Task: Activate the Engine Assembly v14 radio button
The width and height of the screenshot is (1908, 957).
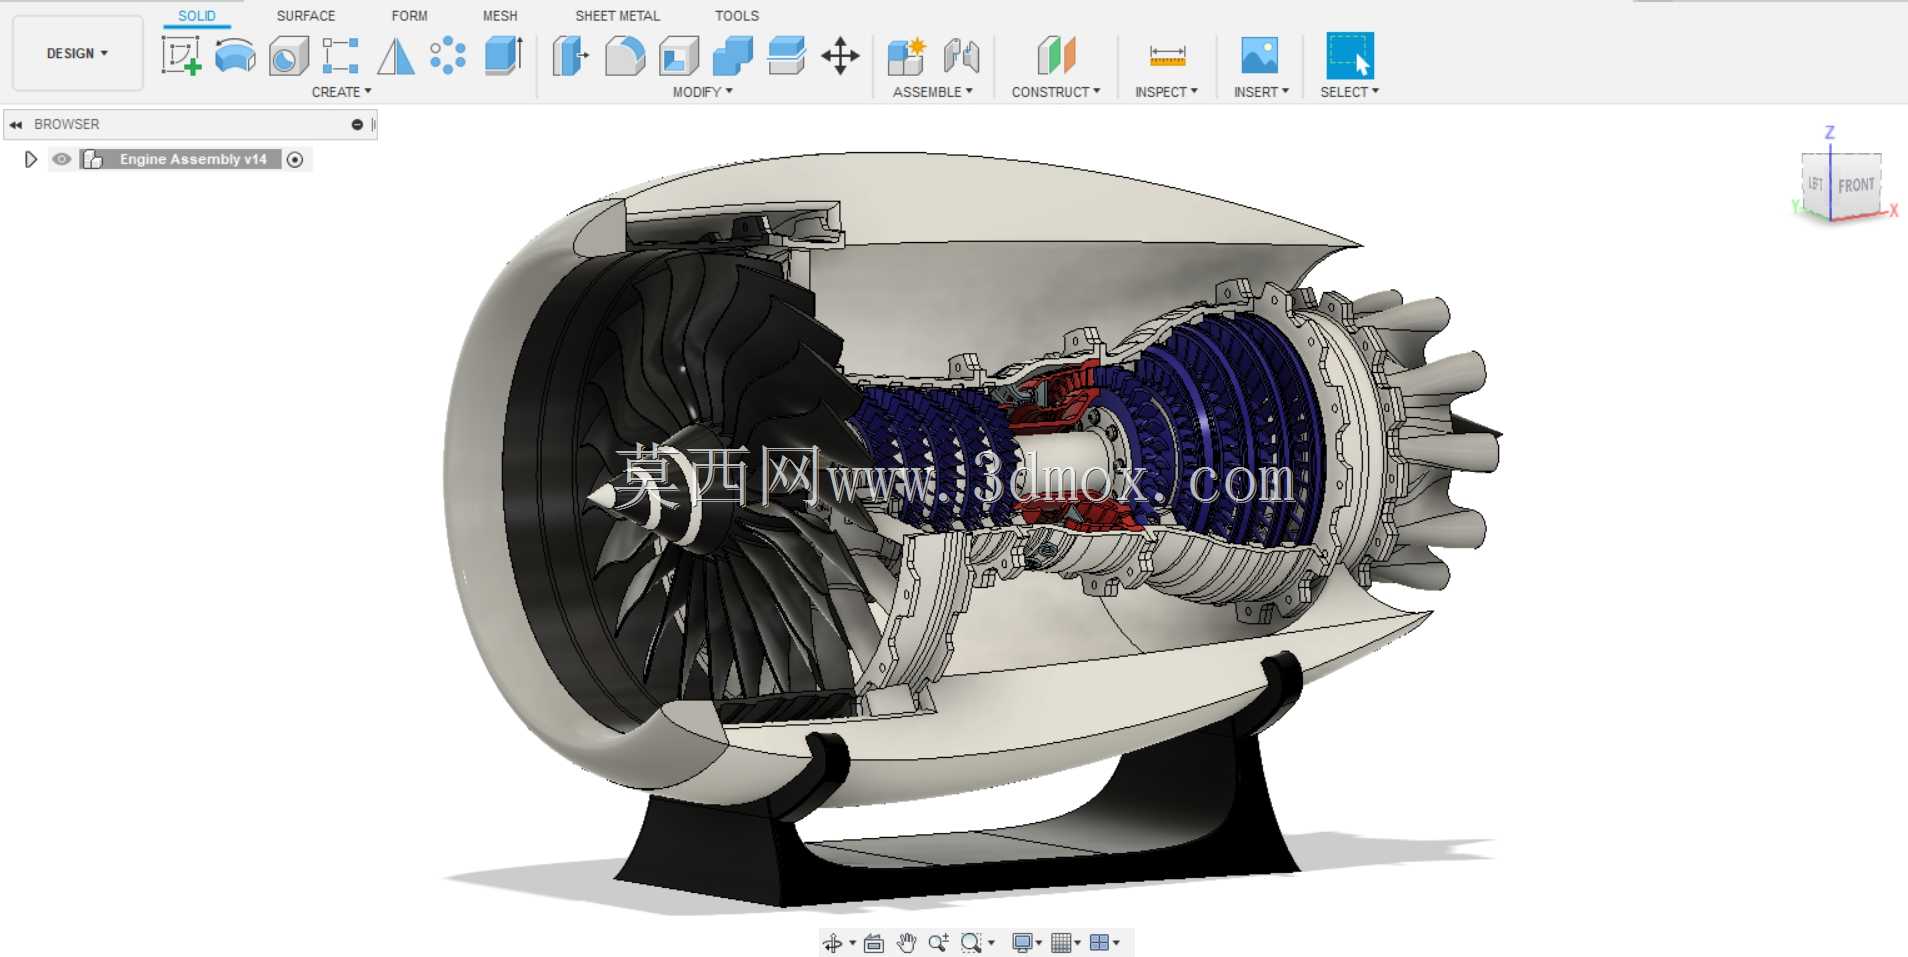Action: (x=295, y=159)
